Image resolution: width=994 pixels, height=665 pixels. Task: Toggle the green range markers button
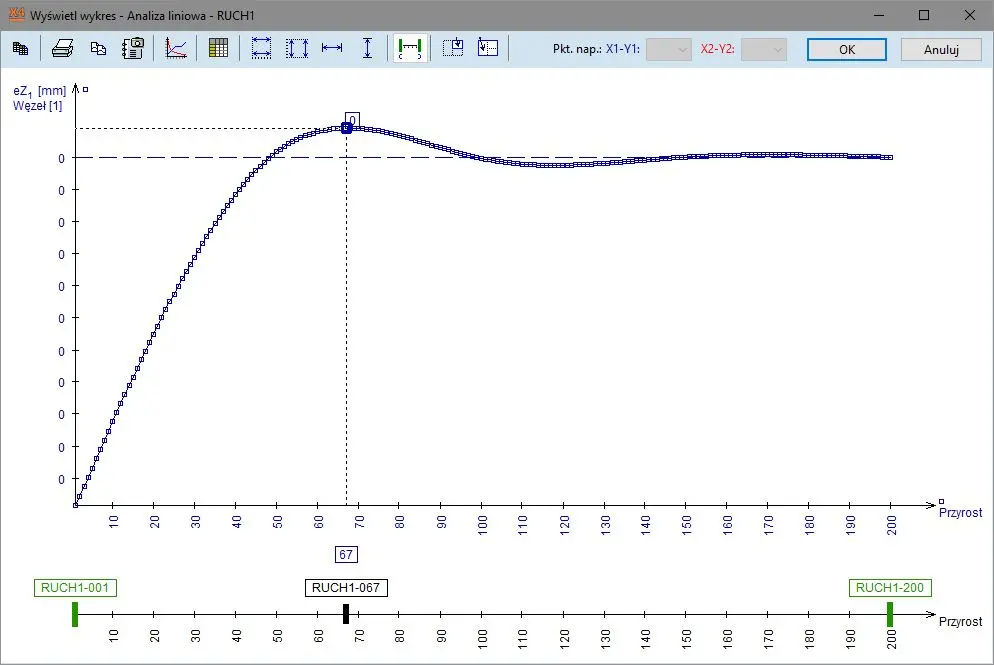click(x=410, y=49)
